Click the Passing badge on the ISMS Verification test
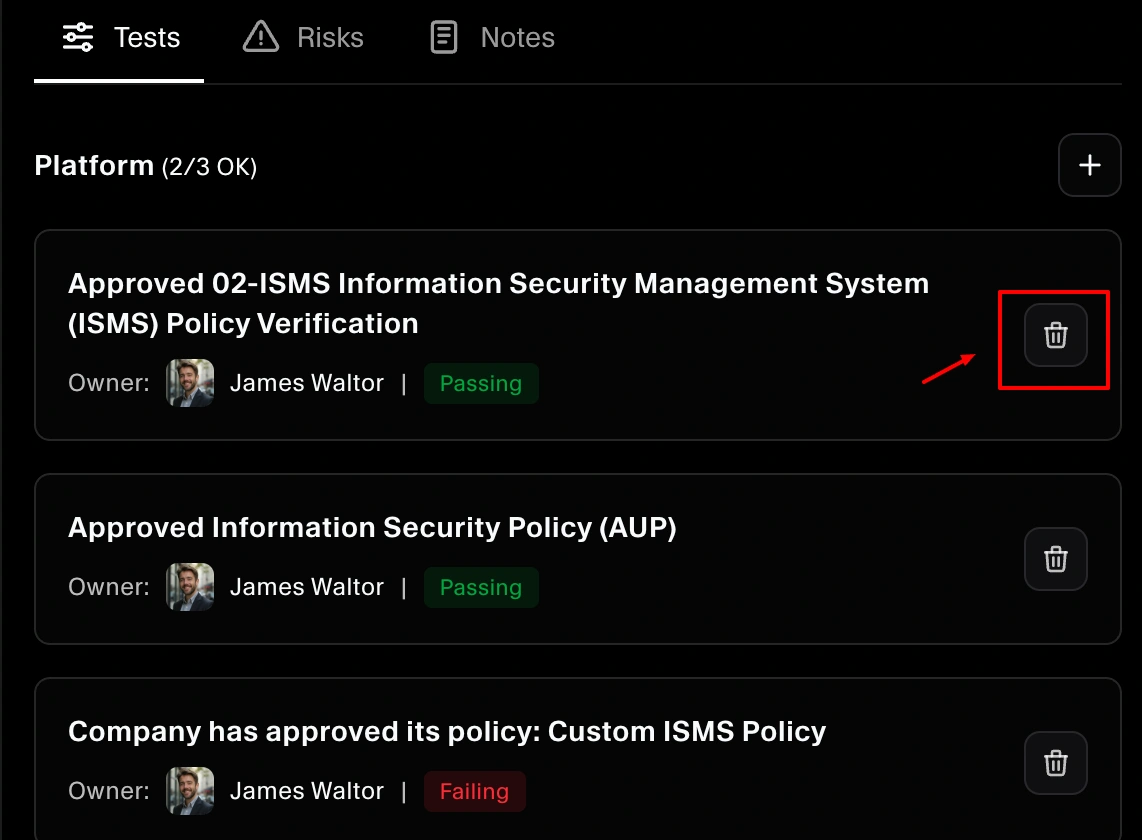The height and width of the screenshot is (840, 1142). 481,383
